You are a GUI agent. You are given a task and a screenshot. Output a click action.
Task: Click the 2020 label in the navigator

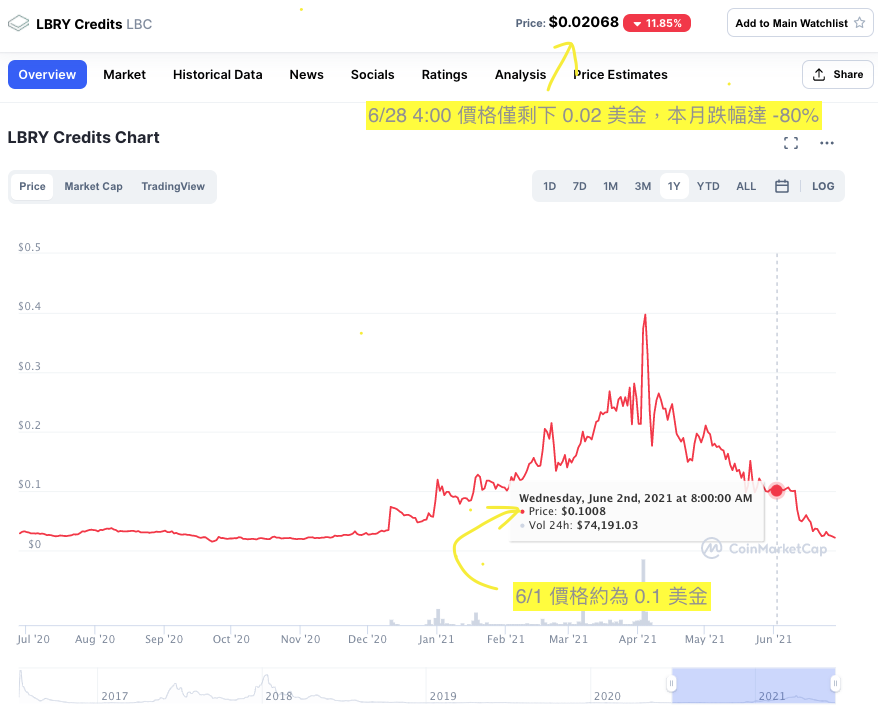click(607, 696)
